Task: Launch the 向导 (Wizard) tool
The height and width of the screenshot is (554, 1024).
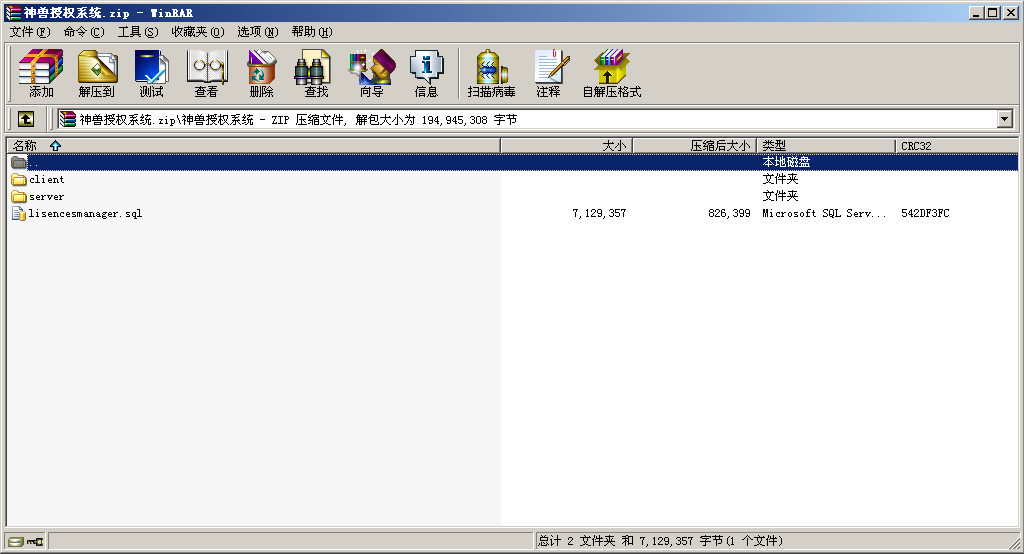Action: point(371,73)
